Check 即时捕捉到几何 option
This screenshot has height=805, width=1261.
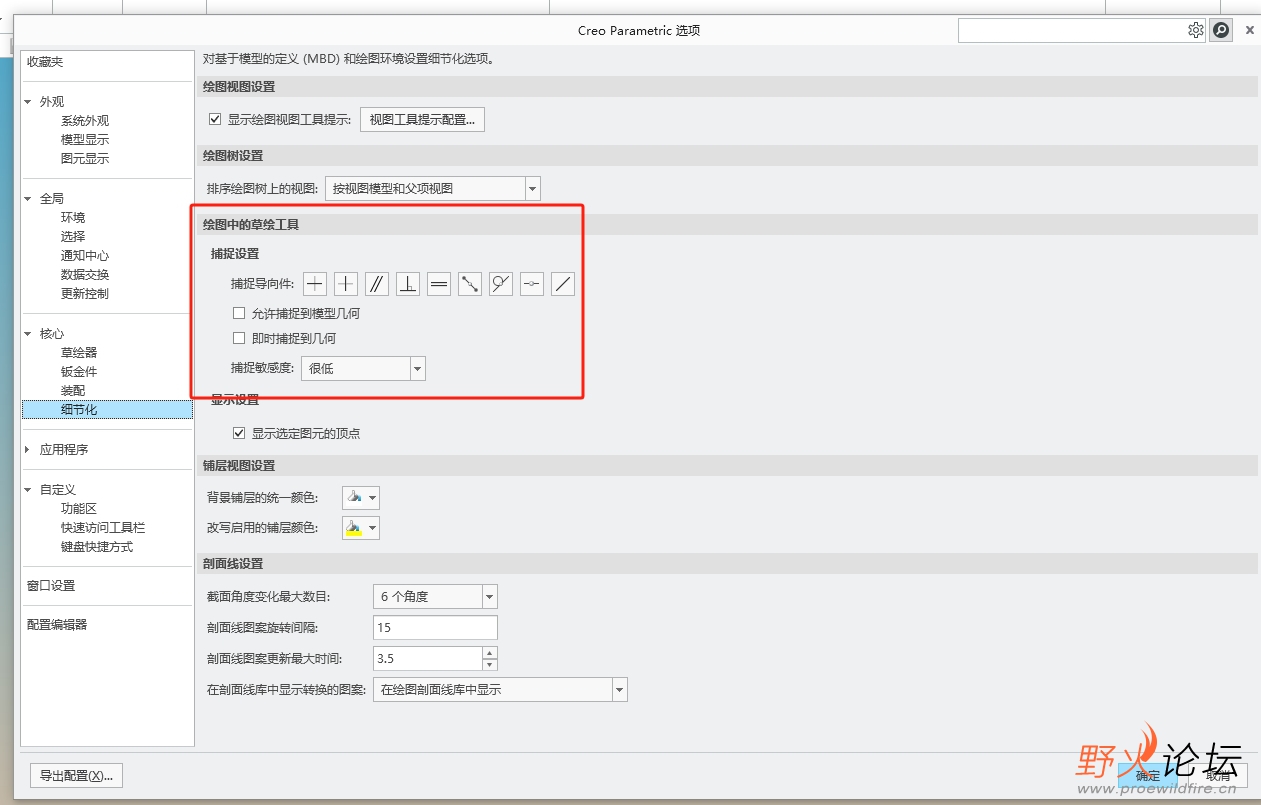coord(239,338)
